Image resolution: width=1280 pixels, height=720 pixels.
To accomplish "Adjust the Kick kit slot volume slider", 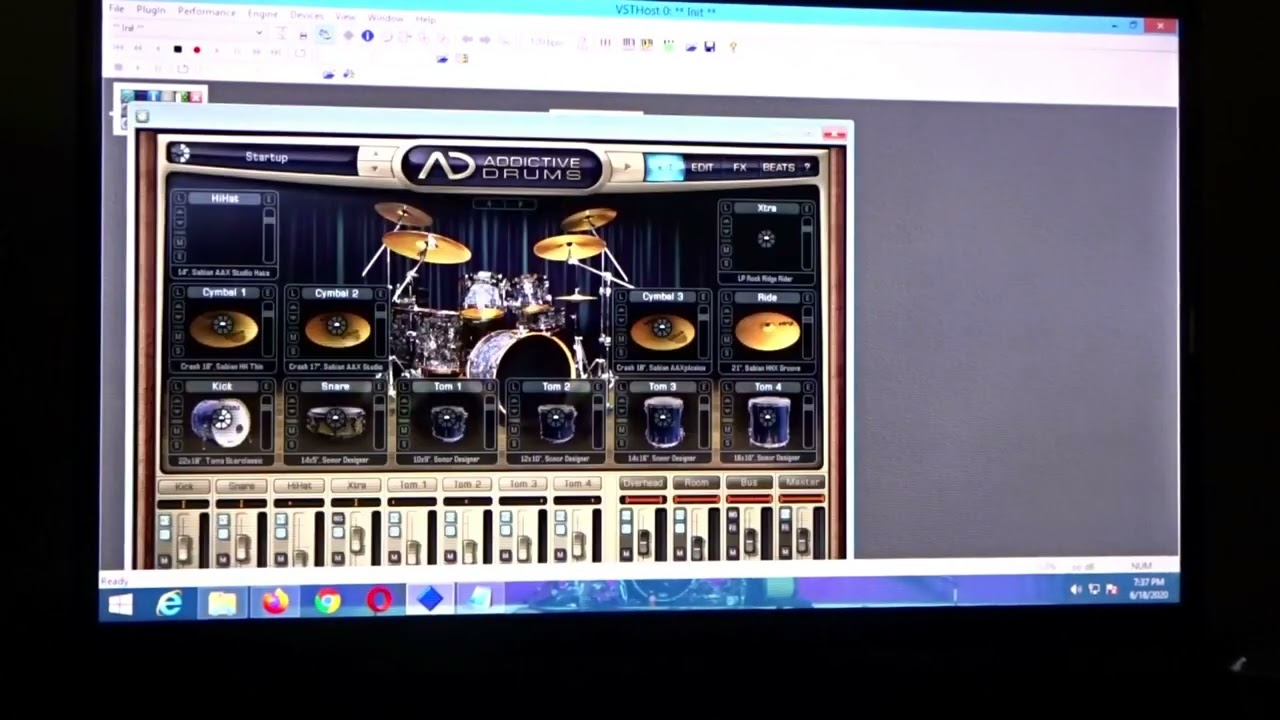I will coord(266,421).
